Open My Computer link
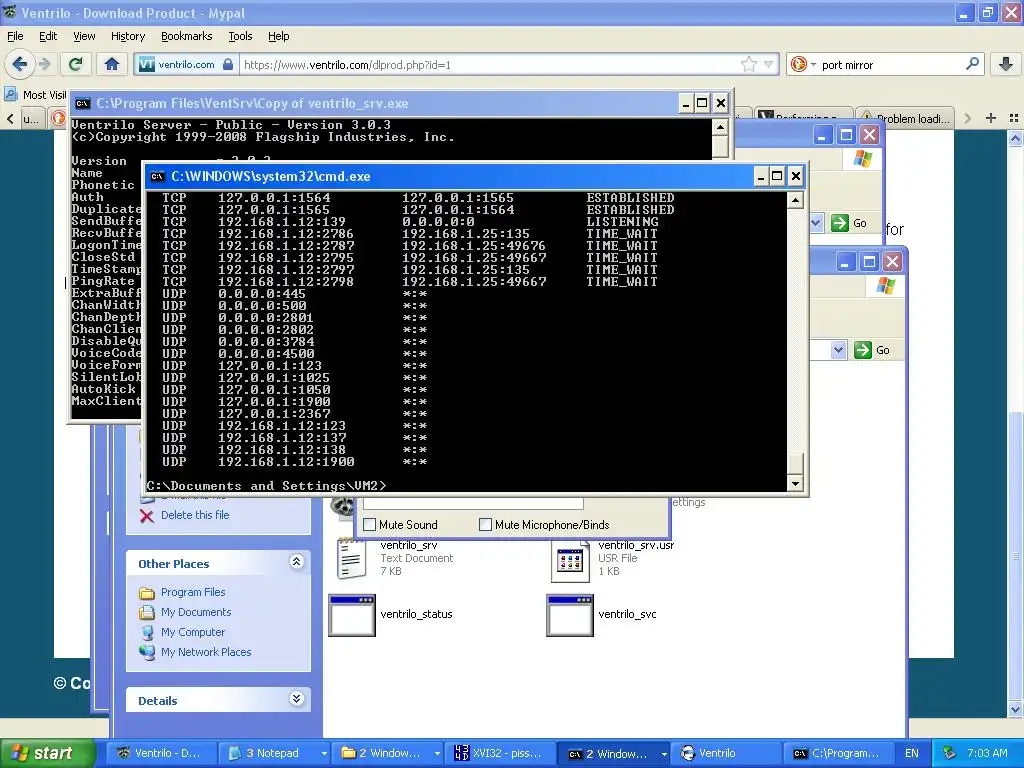 (x=193, y=632)
